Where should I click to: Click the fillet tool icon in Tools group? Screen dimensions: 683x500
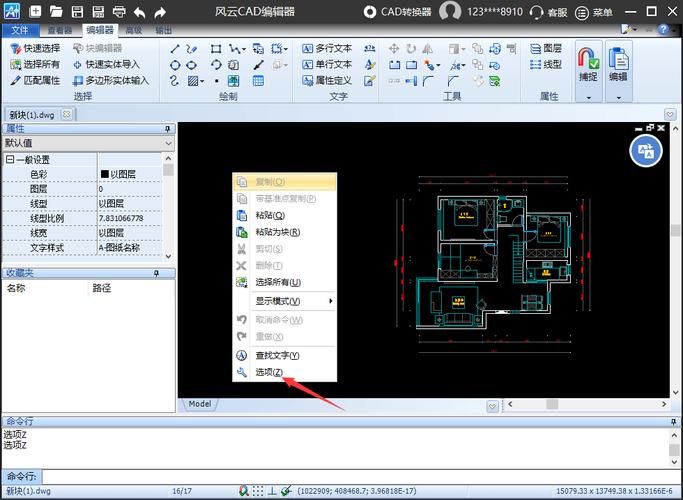(428, 81)
